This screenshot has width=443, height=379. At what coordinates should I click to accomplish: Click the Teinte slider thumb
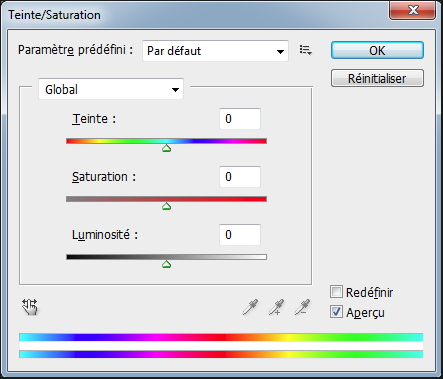[x=167, y=148]
